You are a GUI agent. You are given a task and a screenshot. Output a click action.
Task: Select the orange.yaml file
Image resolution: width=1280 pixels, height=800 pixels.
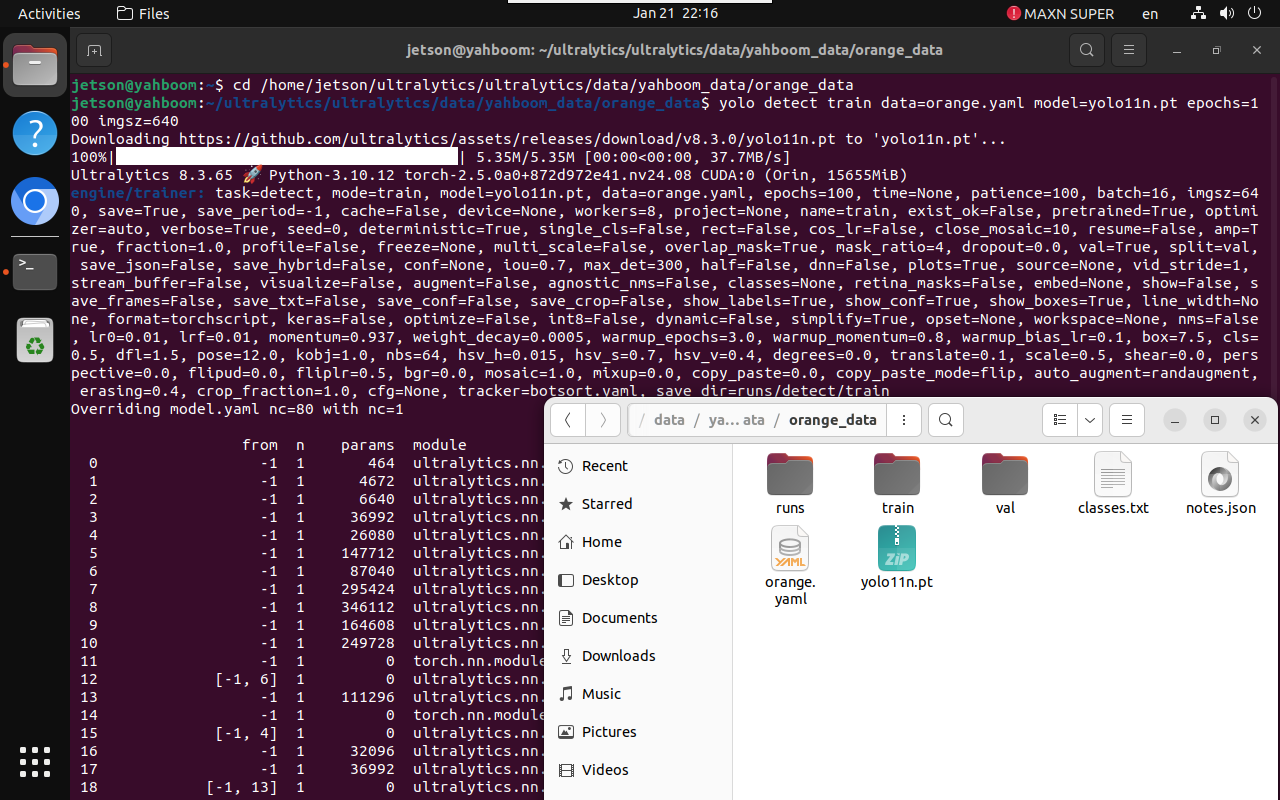(x=790, y=567)
